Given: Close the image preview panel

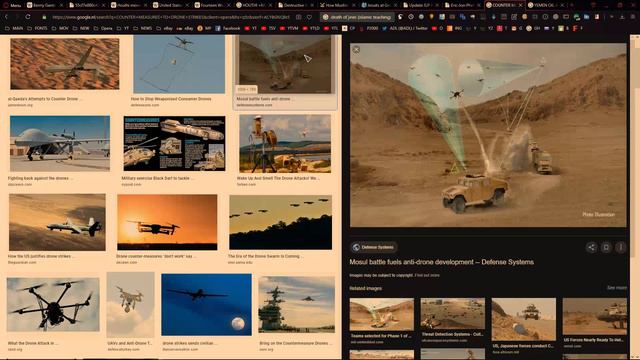Looking at the screenshot, I should pyautogui.click(x=356, y=49).
